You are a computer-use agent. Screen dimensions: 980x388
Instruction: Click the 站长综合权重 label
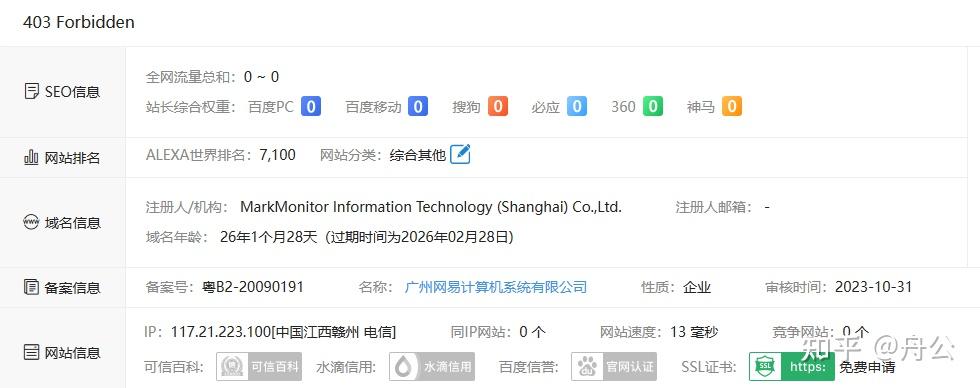click(191, 107)
